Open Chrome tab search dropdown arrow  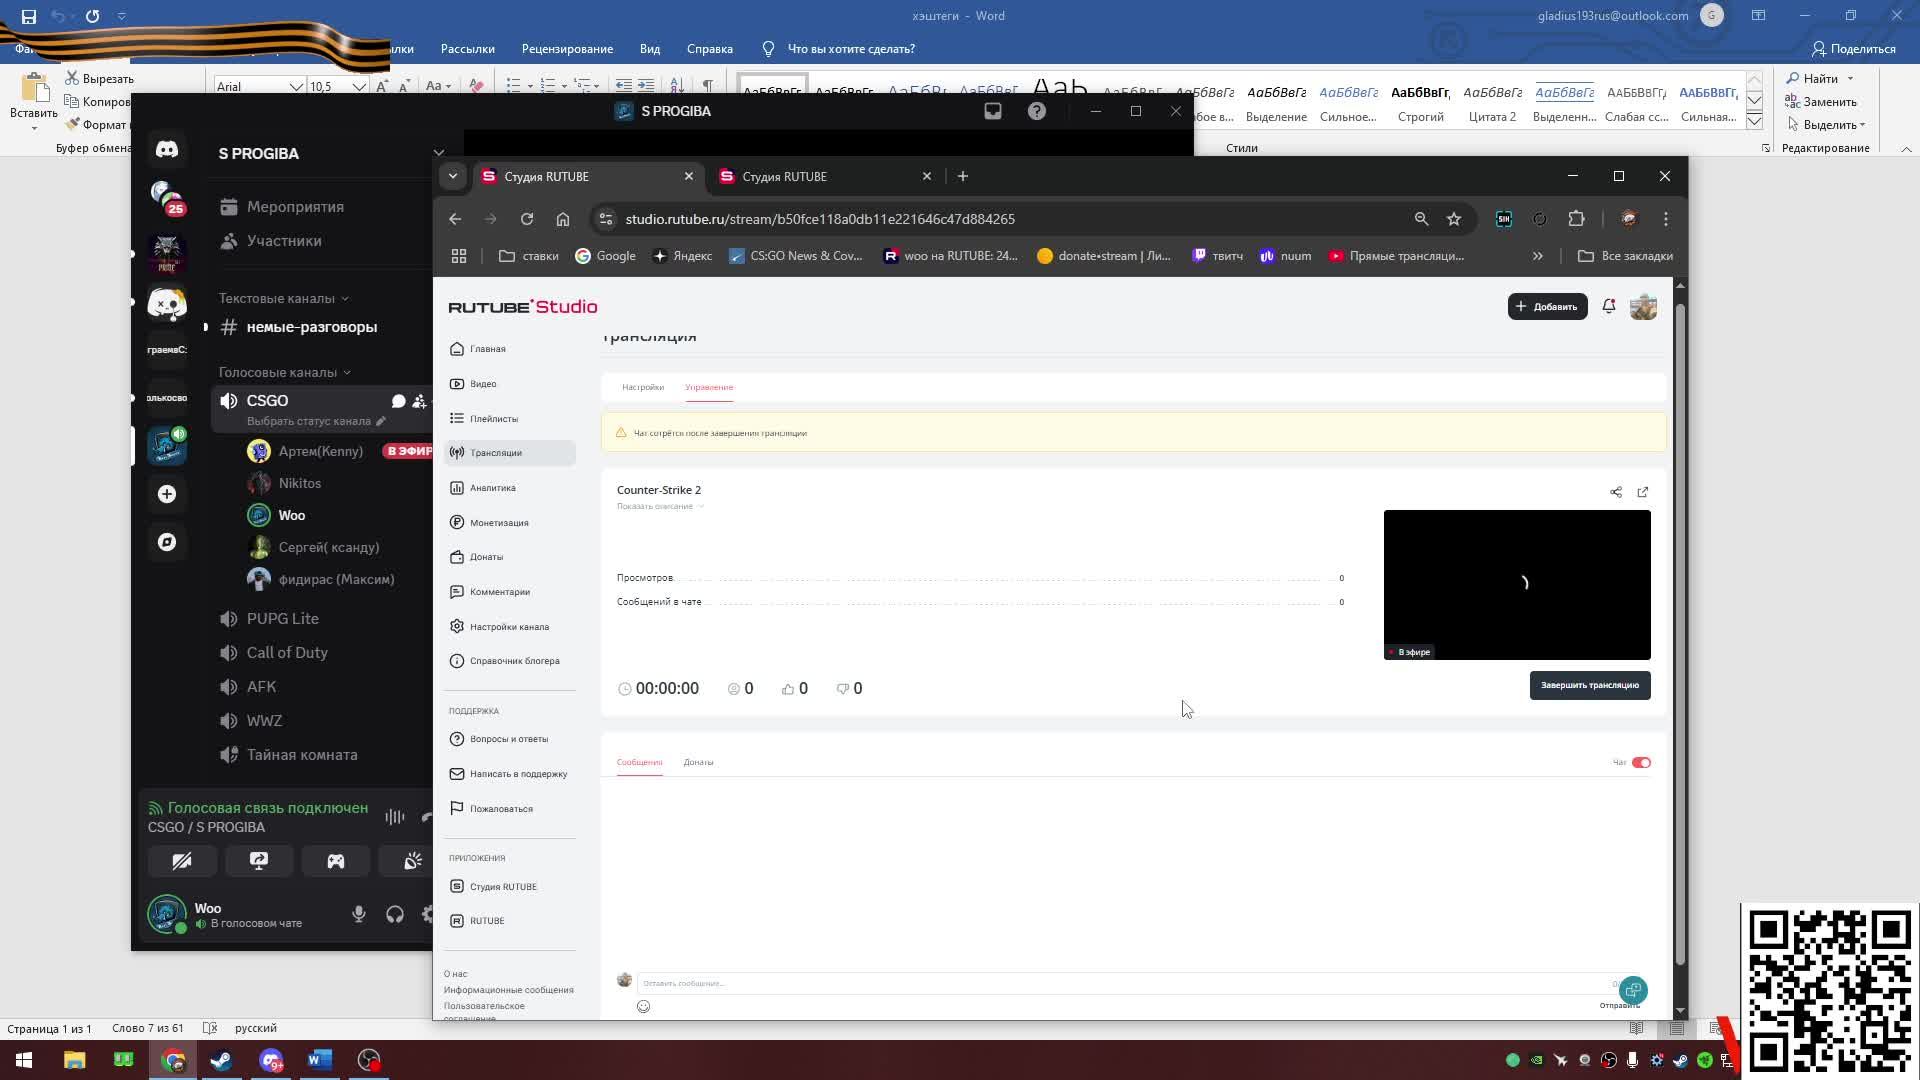453,176
